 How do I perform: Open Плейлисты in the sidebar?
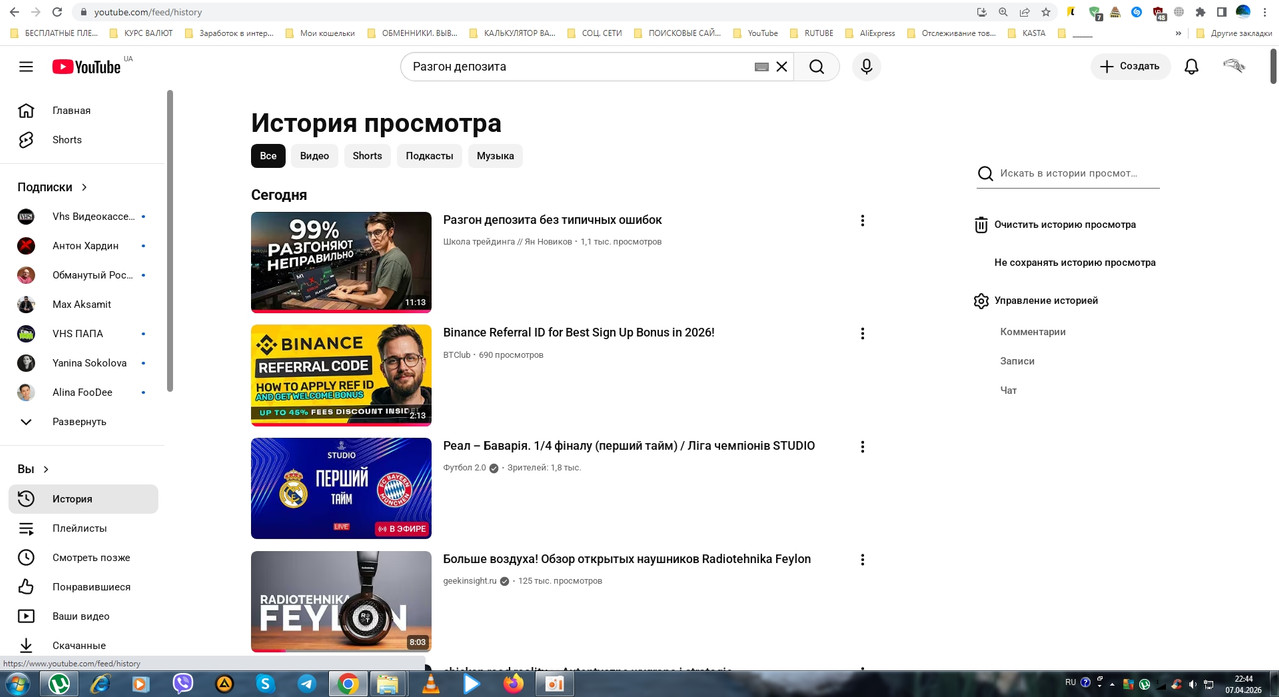click(x=83, y=528)
